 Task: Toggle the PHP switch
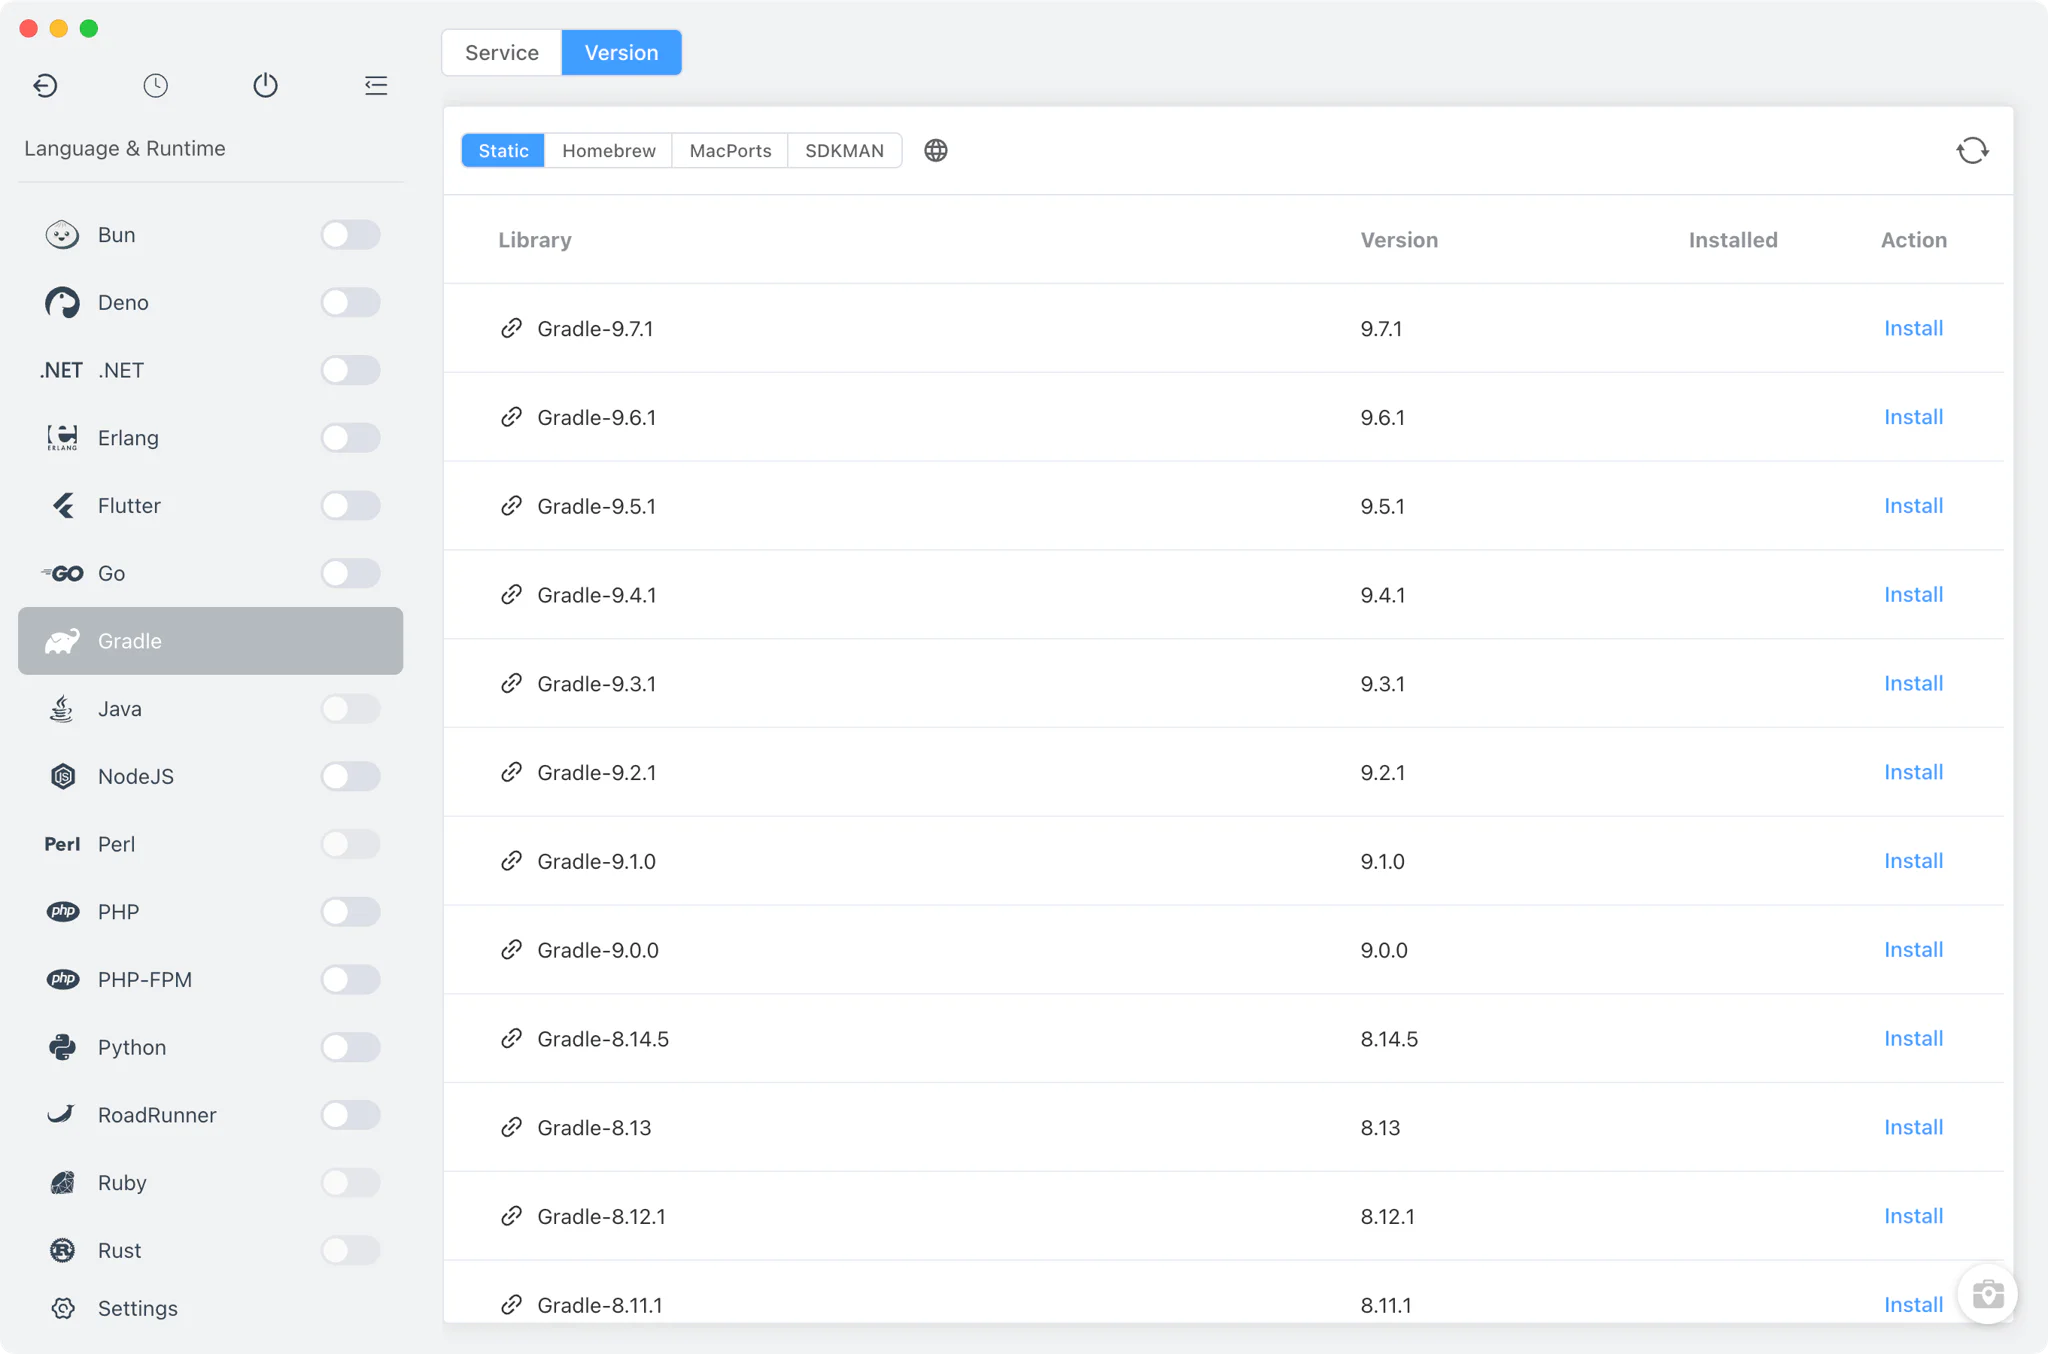(x=350, y=912)
